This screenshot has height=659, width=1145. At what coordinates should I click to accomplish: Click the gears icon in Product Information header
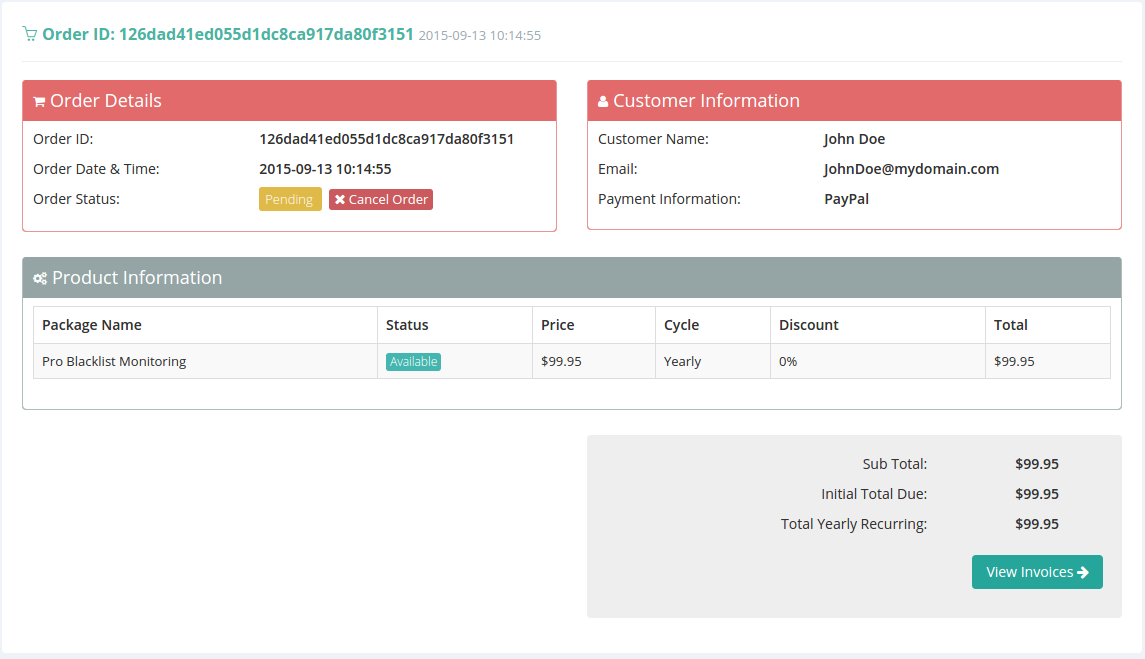40,278
